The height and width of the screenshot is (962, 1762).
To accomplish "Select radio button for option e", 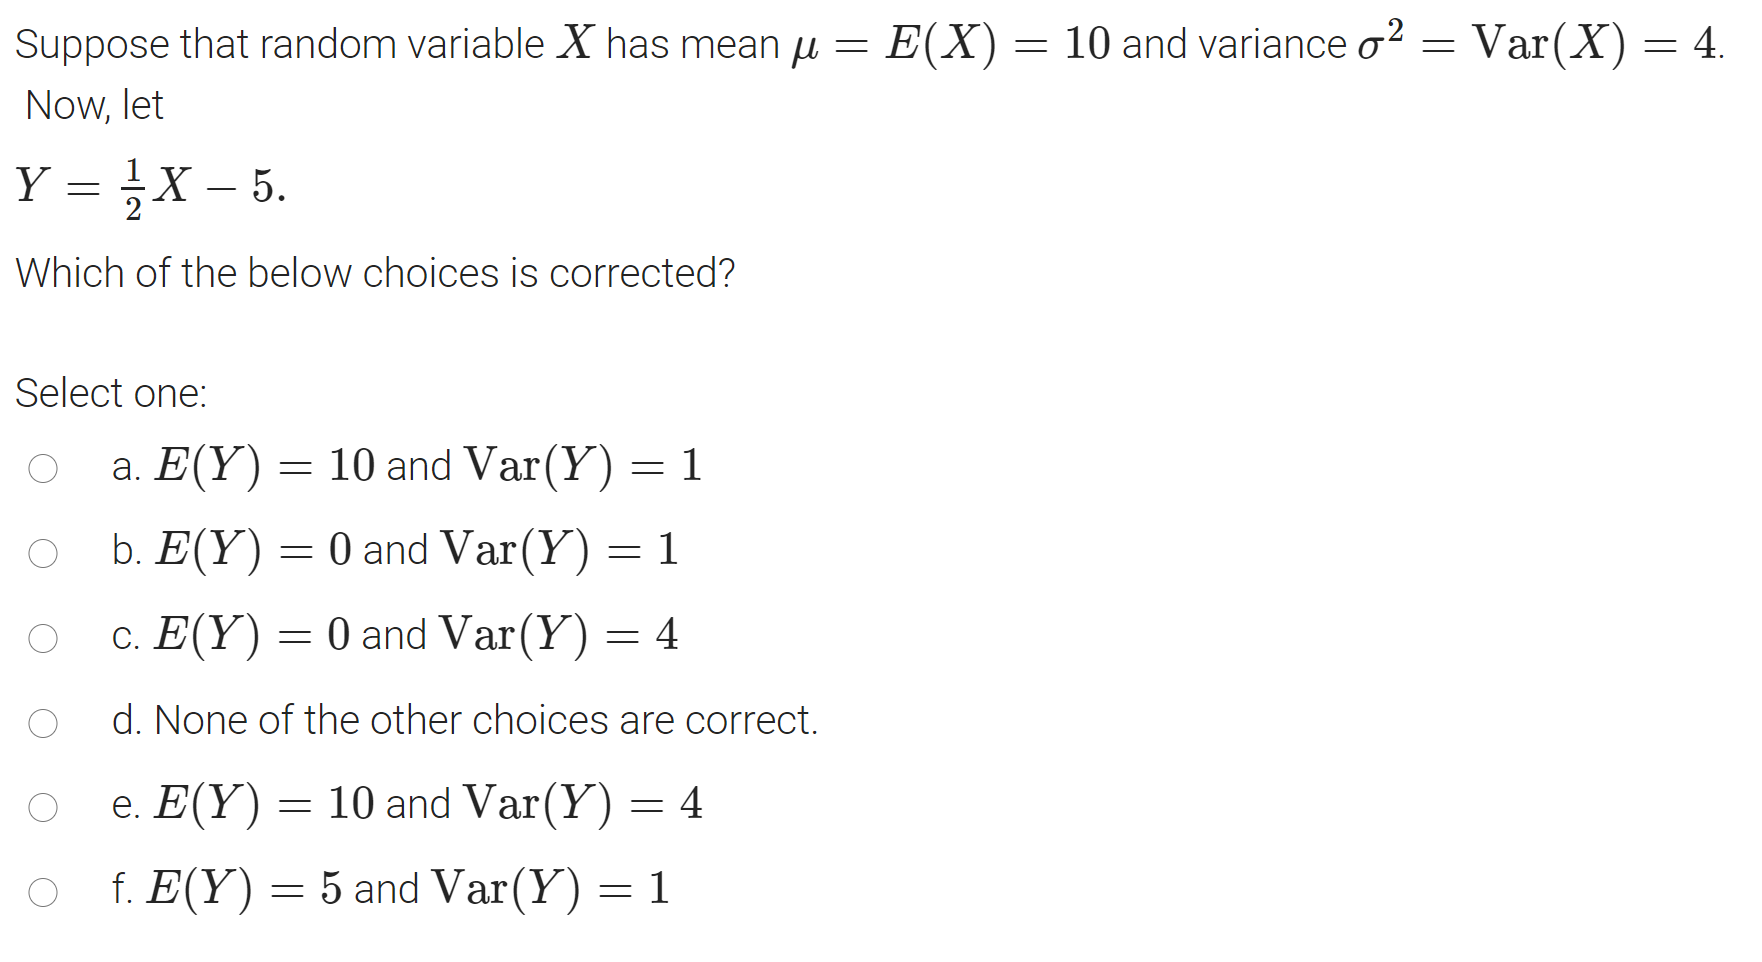I will click(x=43, y=805).
